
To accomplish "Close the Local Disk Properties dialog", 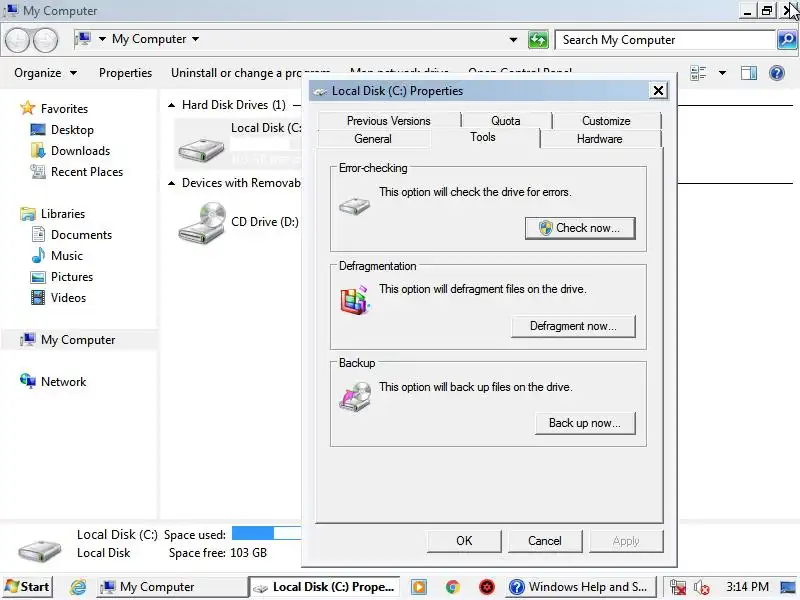I will pyautogui.click(x=658, y=91).
